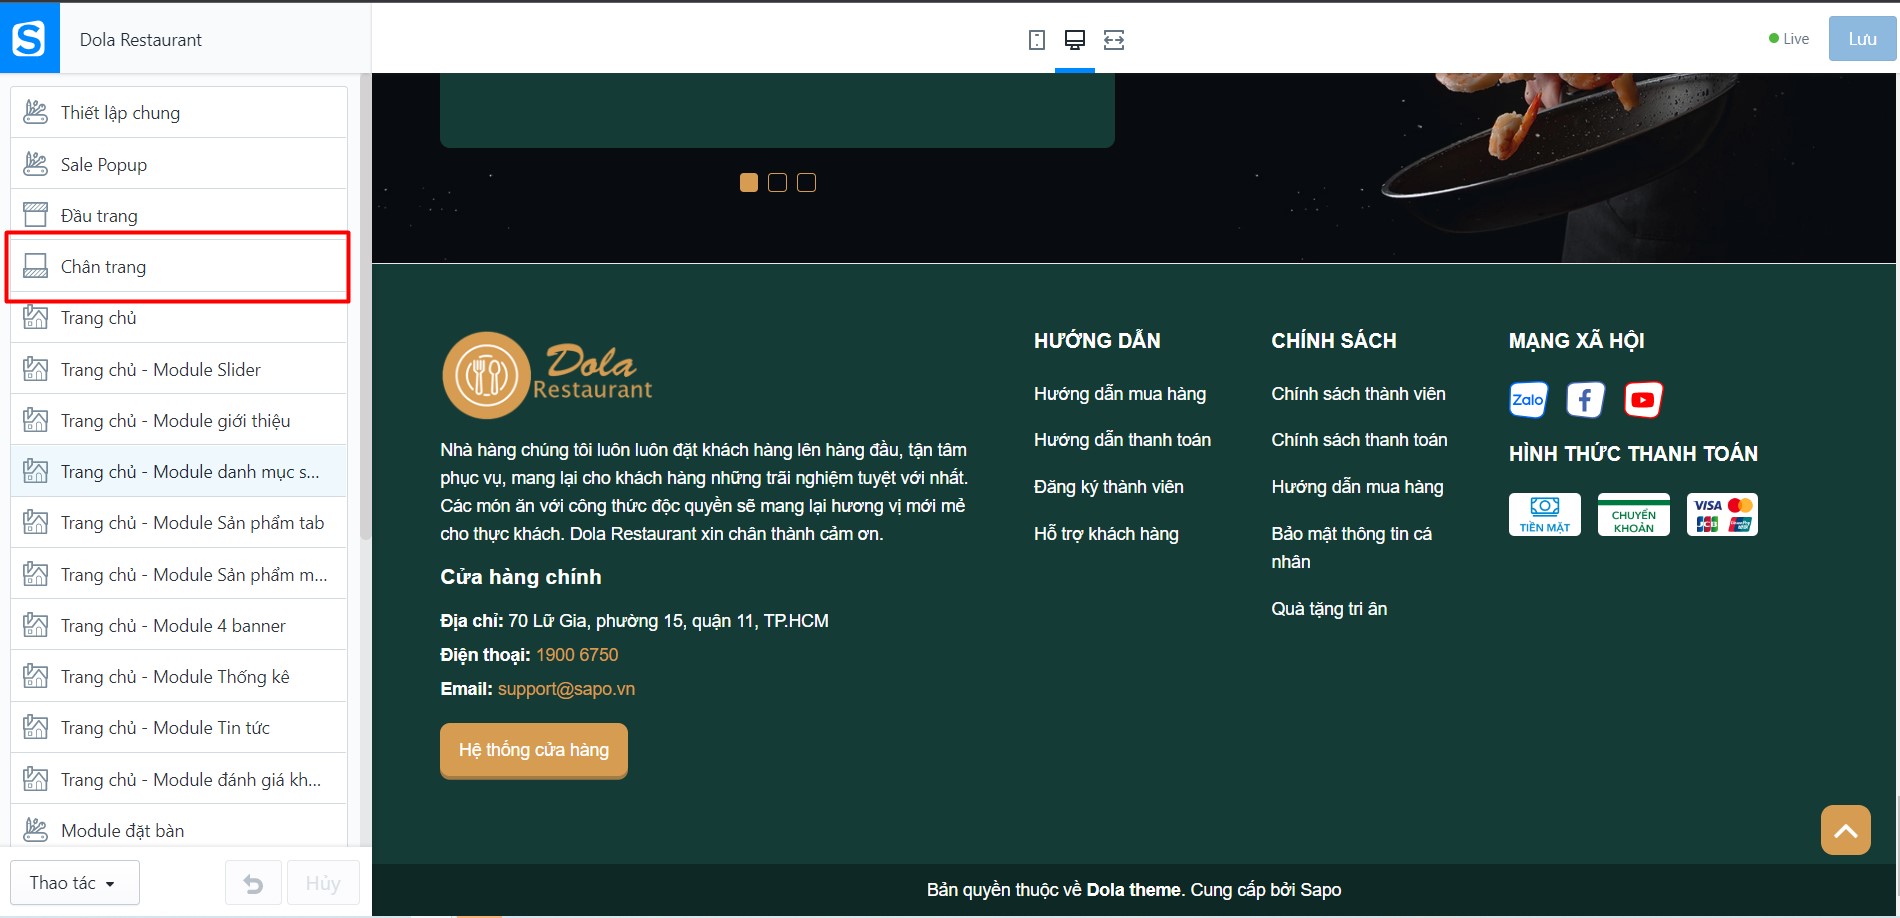Screen dimensions: 1900x918
Task: Click icon beside Module đặt bàn item
Action: pos(35,830)
